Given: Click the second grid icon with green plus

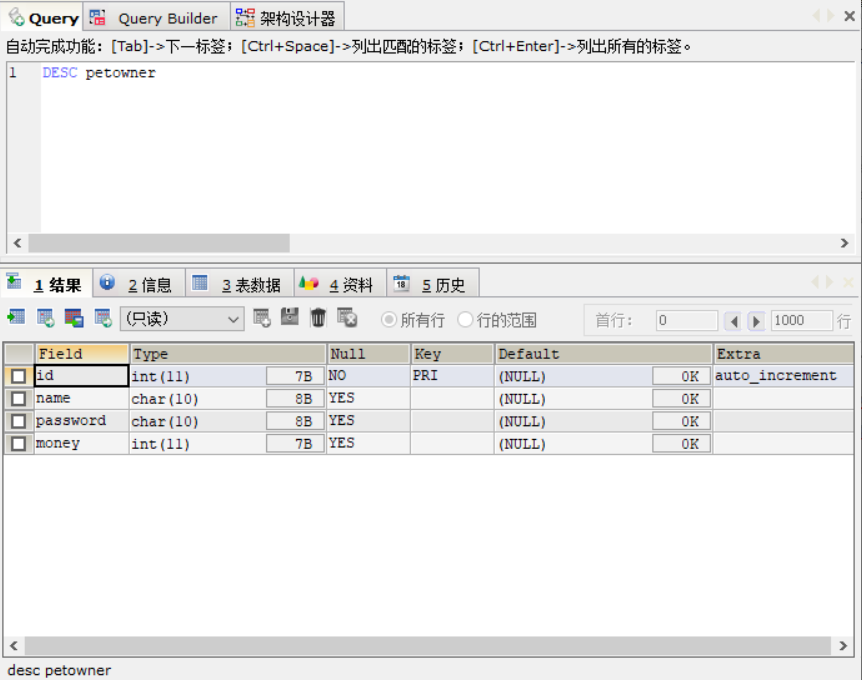Looking at the screenshot, I should (x=45, y=318).
